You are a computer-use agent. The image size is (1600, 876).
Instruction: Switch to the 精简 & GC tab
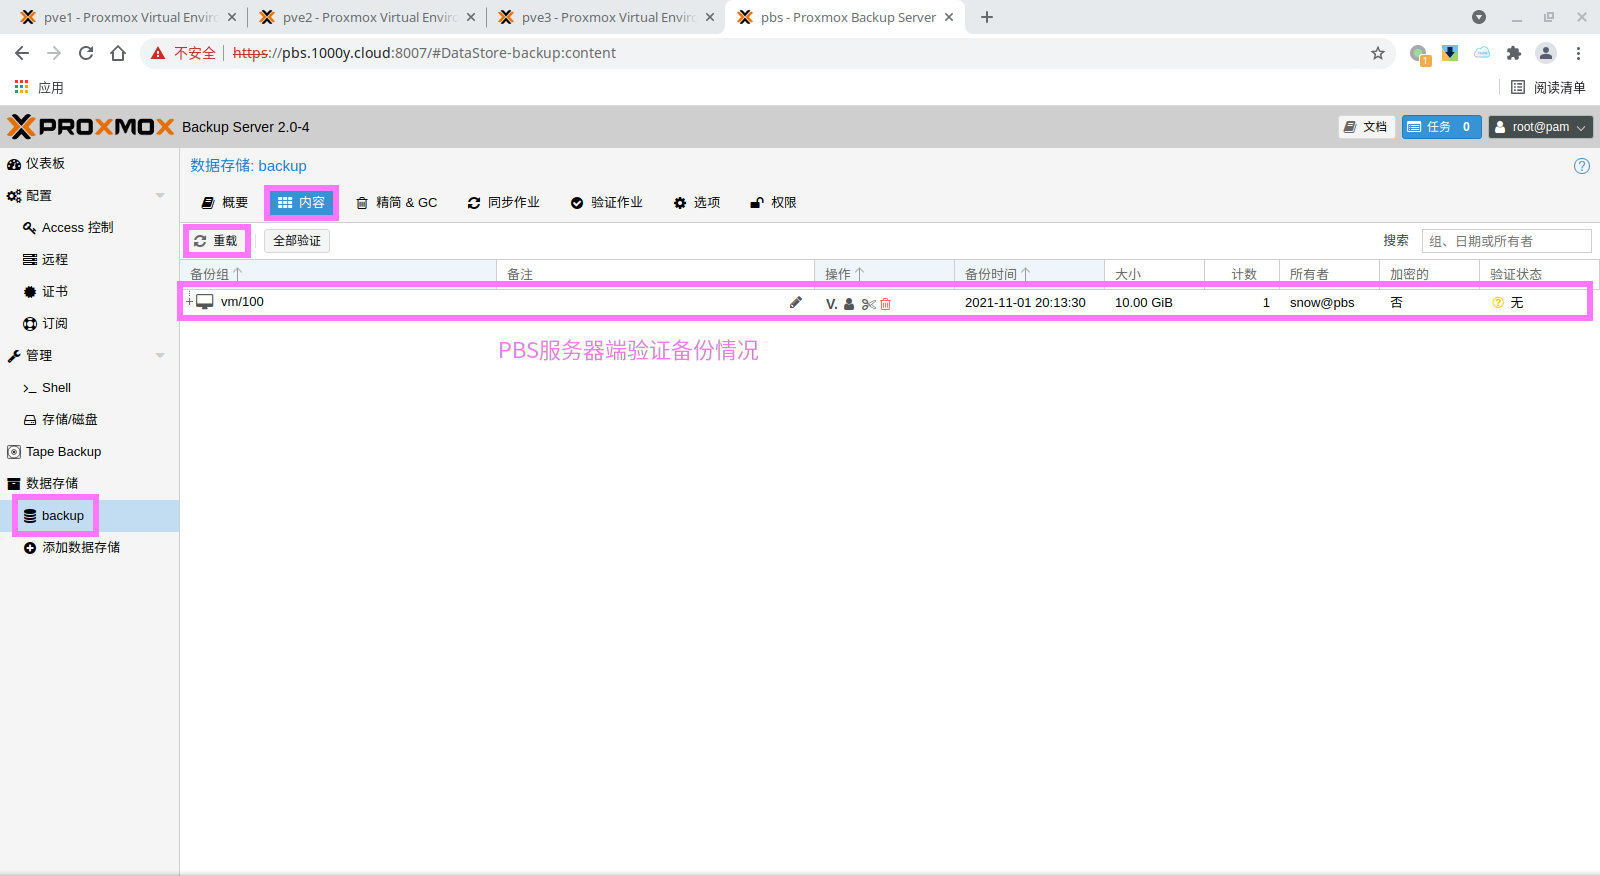pos(397,203)
